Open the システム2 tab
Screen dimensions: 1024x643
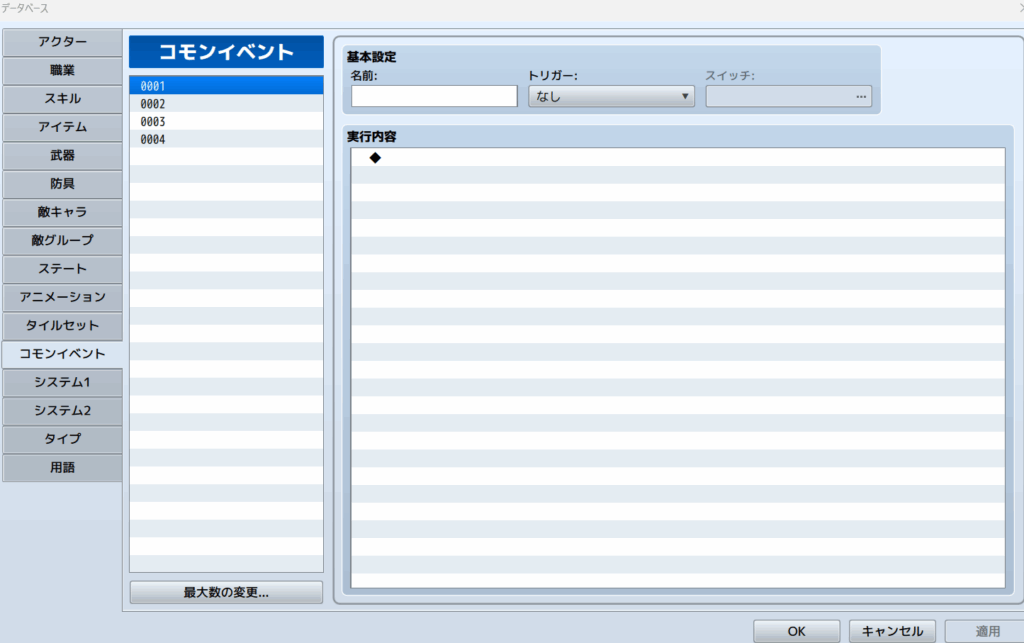[x=62, y=411]
